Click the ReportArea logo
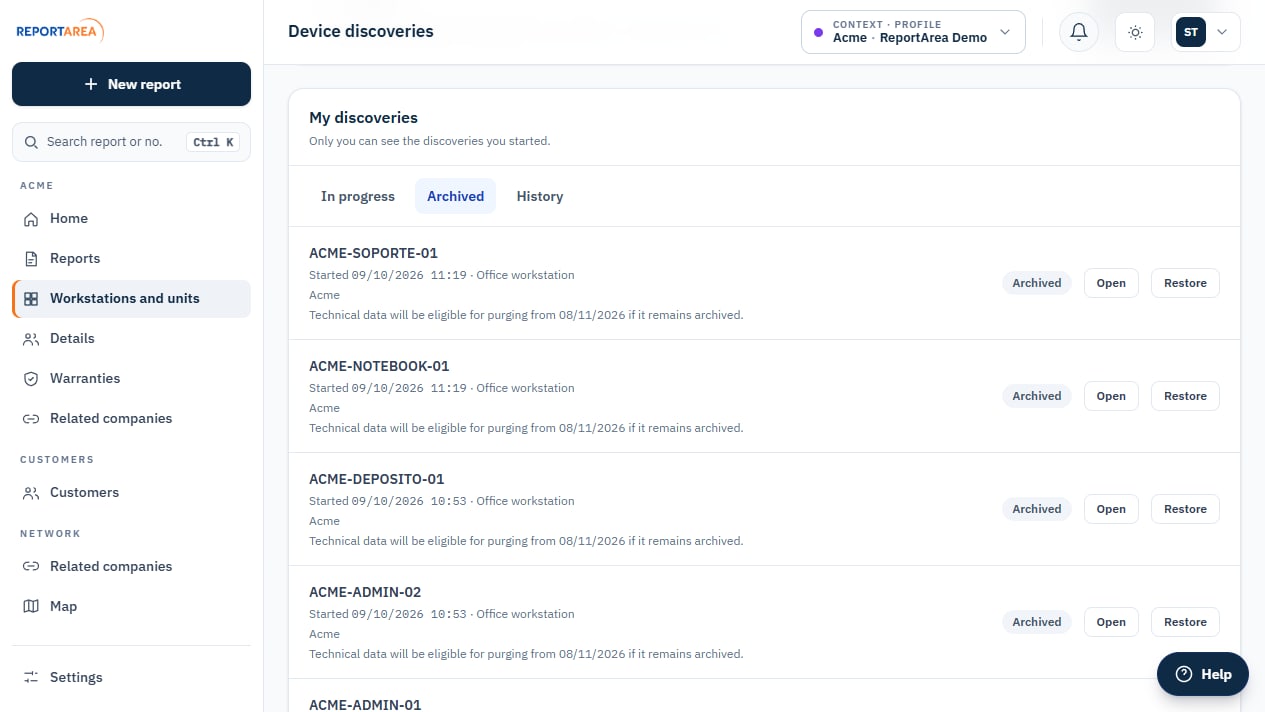1265x712 pixels. pyautogui.click(x=59, y=31)
